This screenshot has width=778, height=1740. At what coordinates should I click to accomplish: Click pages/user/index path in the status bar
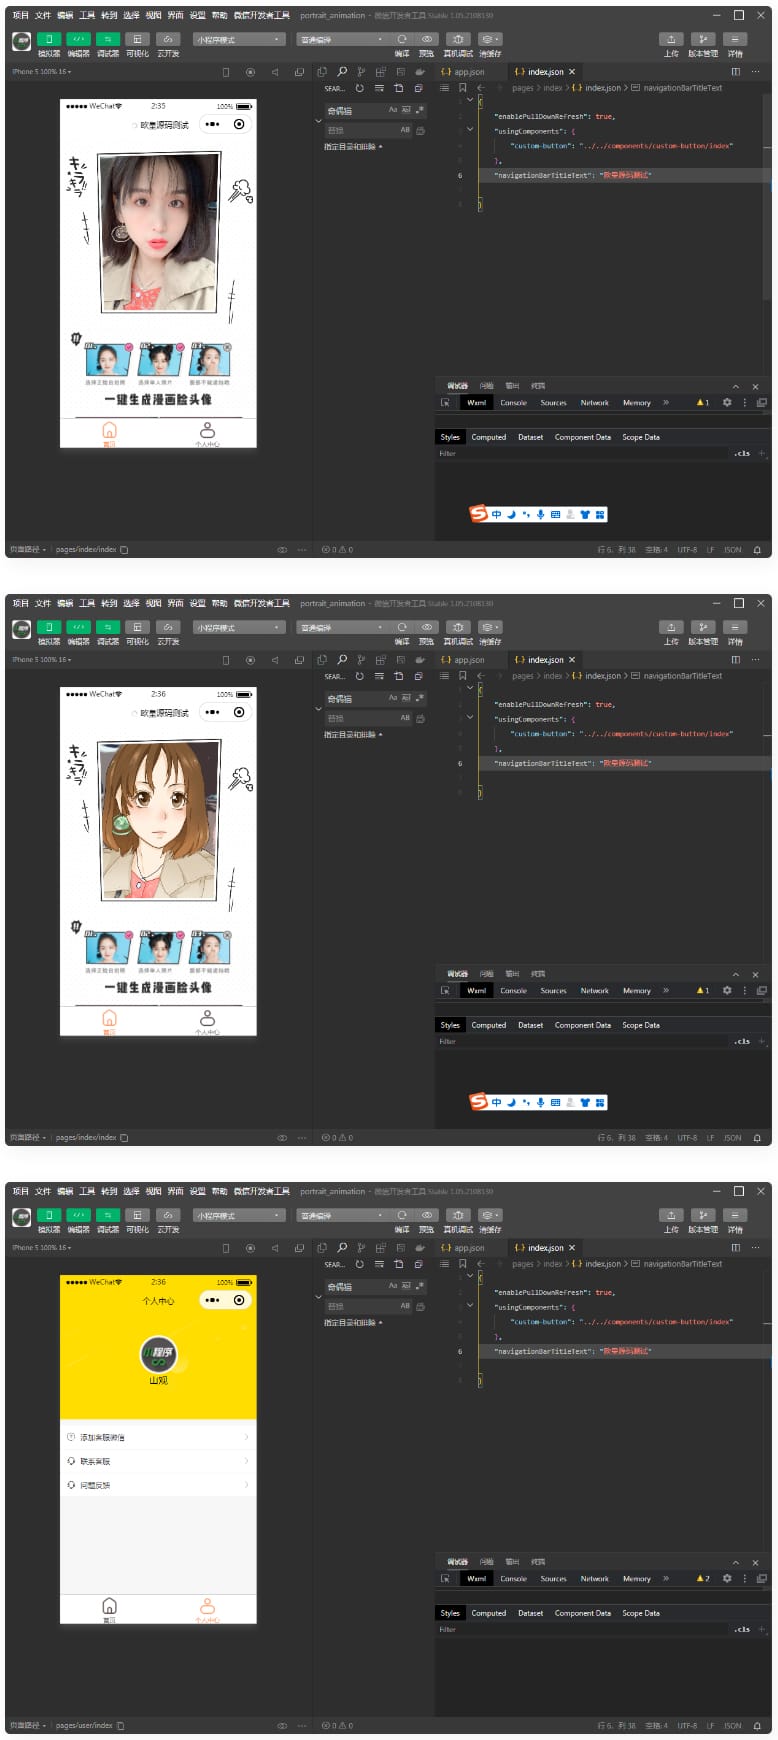(x=84, y=1725)
